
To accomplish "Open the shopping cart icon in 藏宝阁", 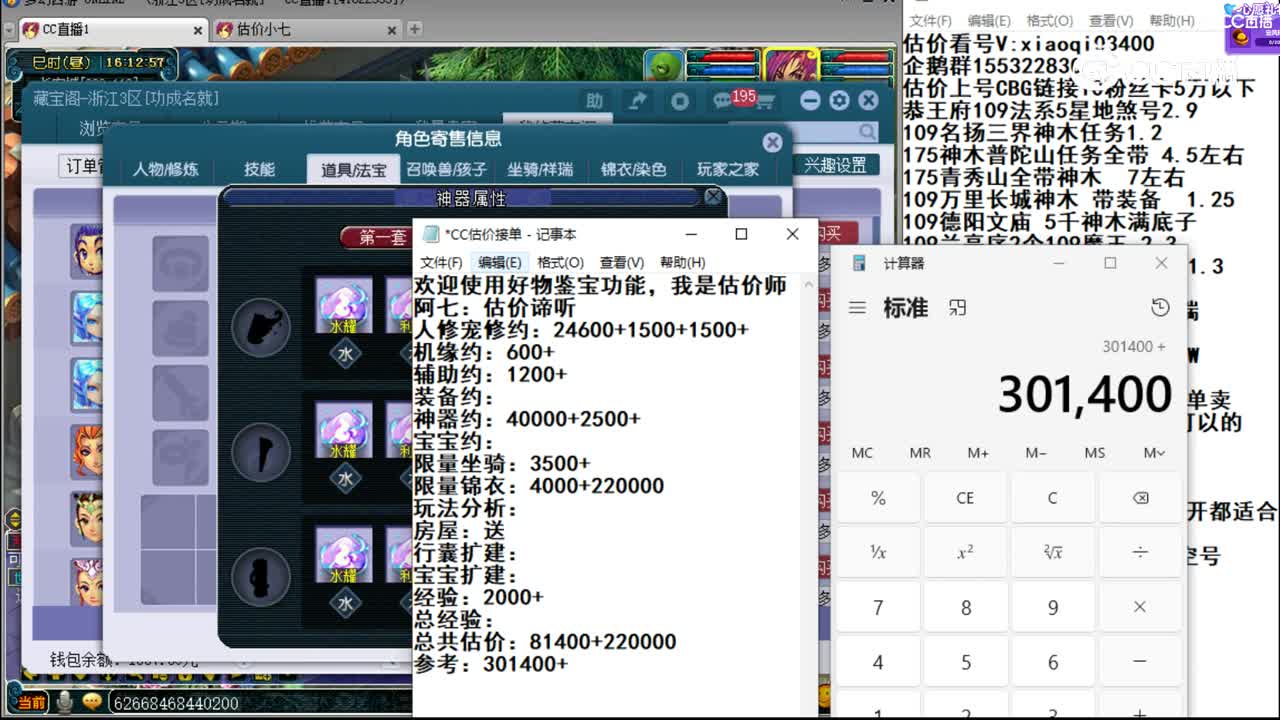I will [x=765, y=102].
